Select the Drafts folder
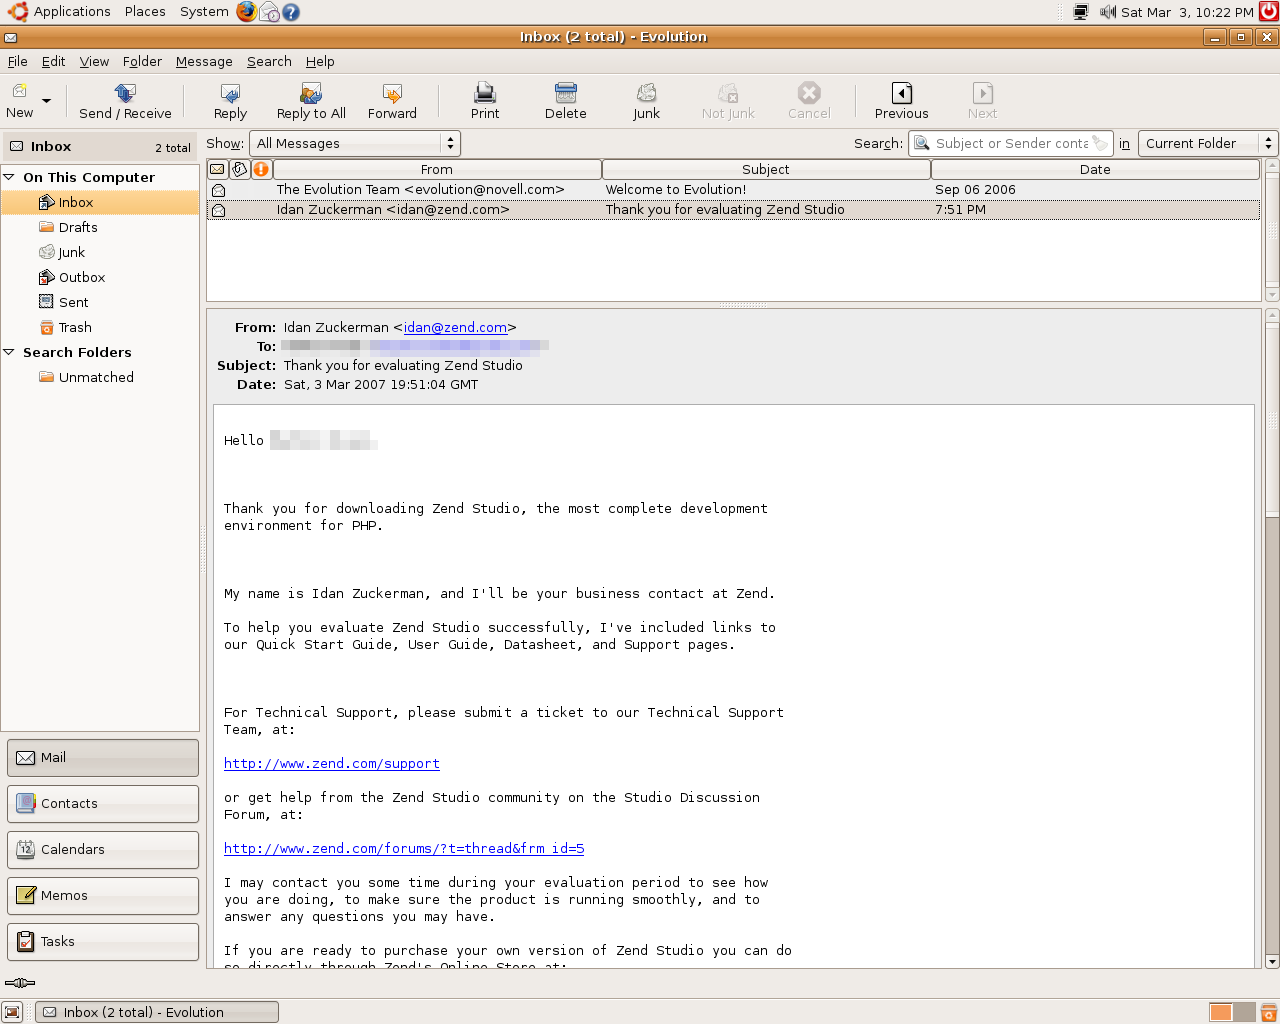This screenshot has height=1024, width=1280. click(100, 227)
